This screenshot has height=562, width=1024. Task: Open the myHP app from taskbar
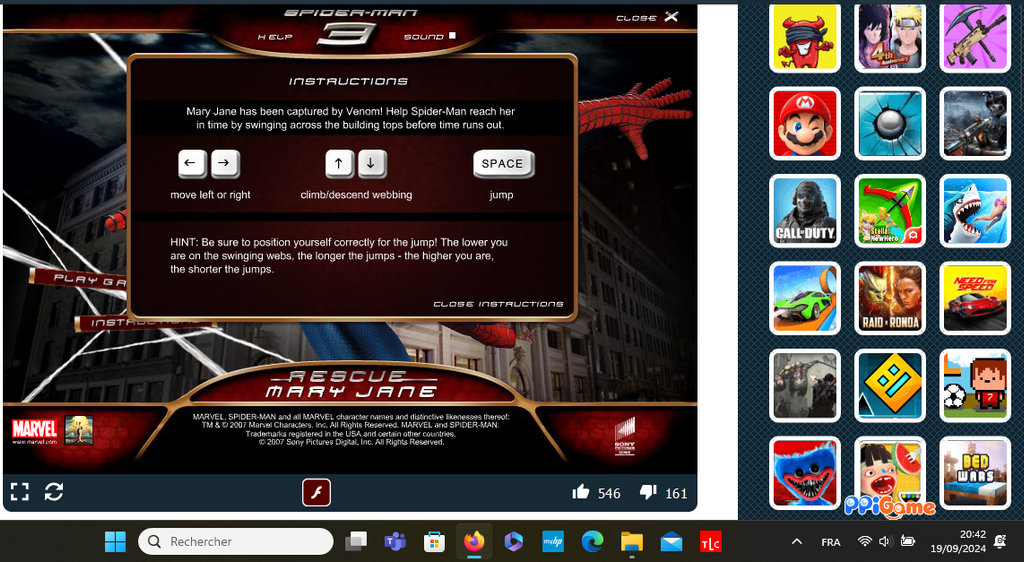(553, 541)
